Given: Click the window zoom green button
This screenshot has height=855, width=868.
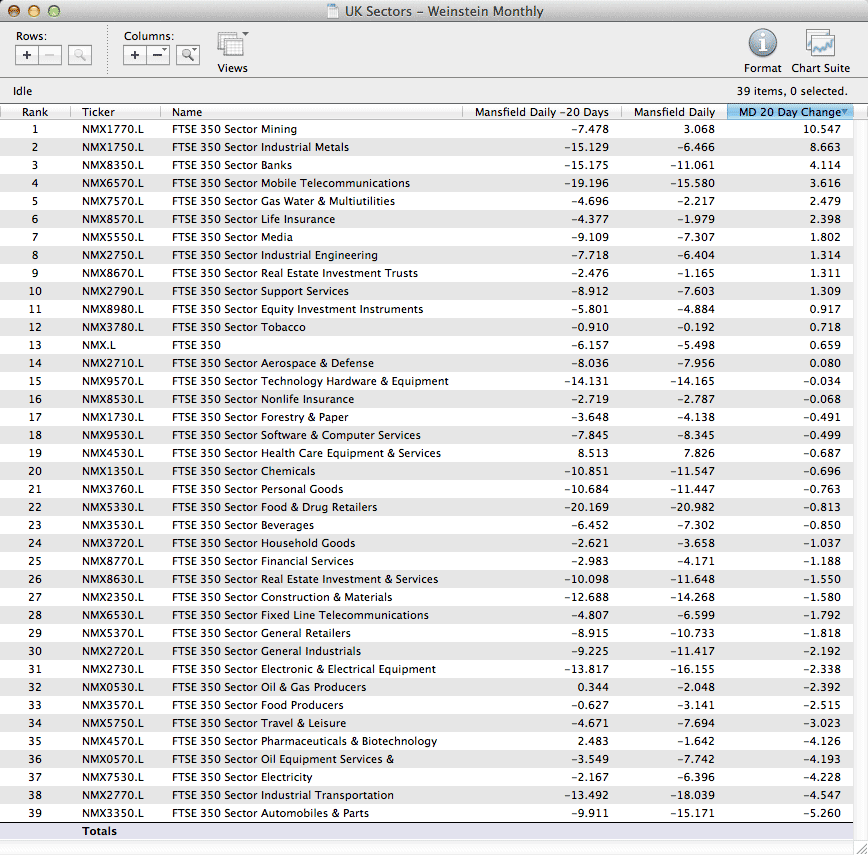Looking at the screenshot, I should [x=54, y=11].
